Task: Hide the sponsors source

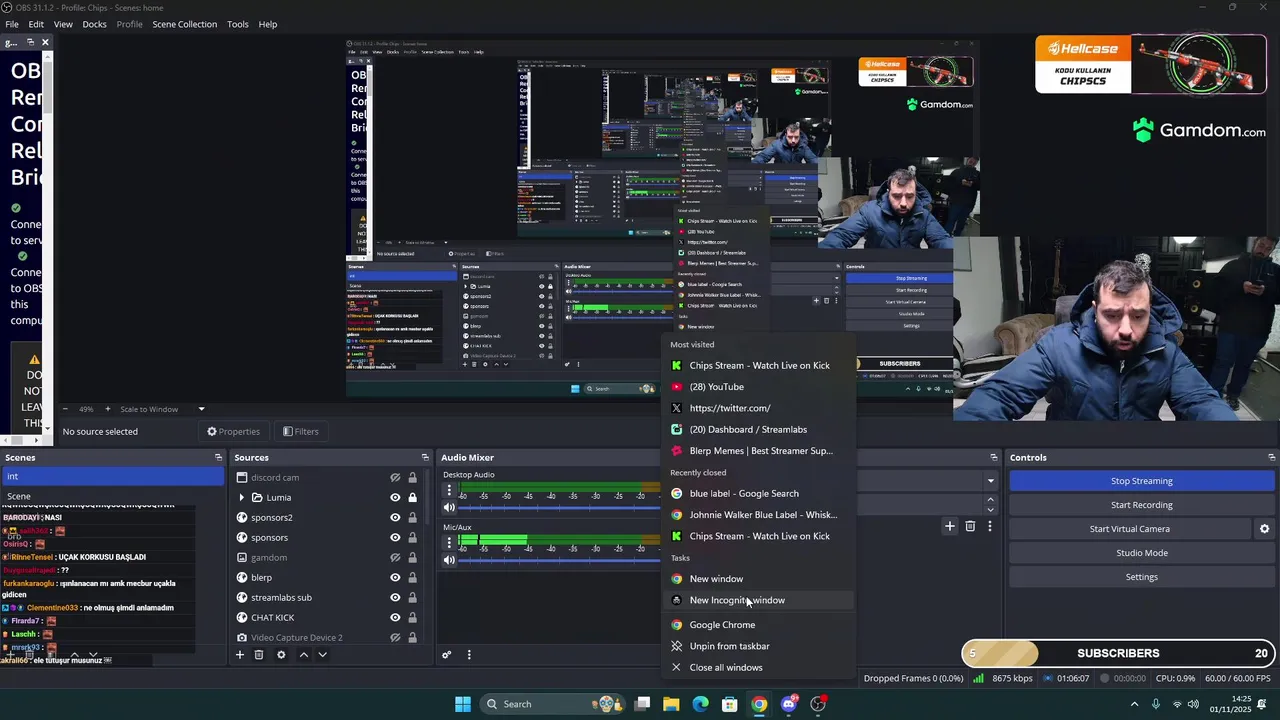Action: pyautogui.click(x=395, y=538)
